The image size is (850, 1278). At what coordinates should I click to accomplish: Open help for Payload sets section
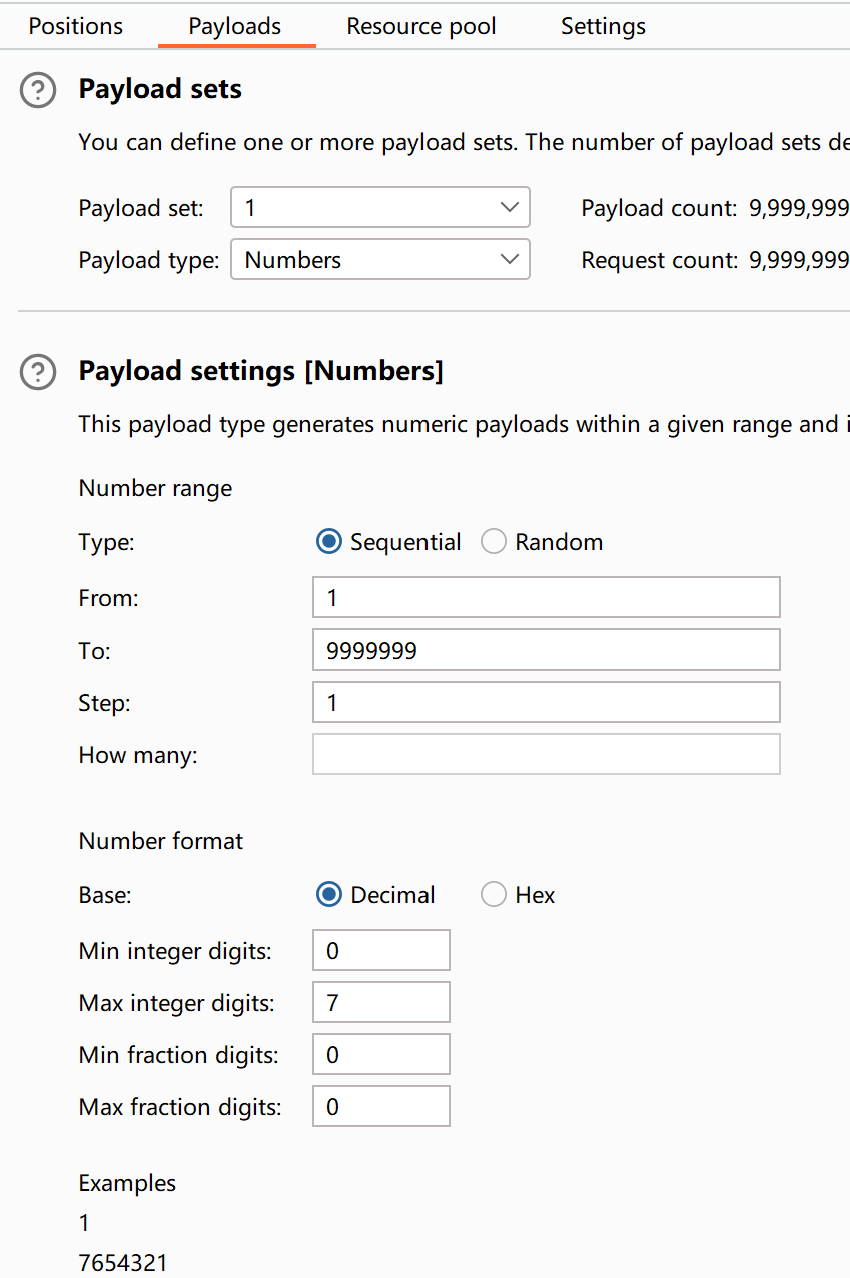[x=38, y=91]
